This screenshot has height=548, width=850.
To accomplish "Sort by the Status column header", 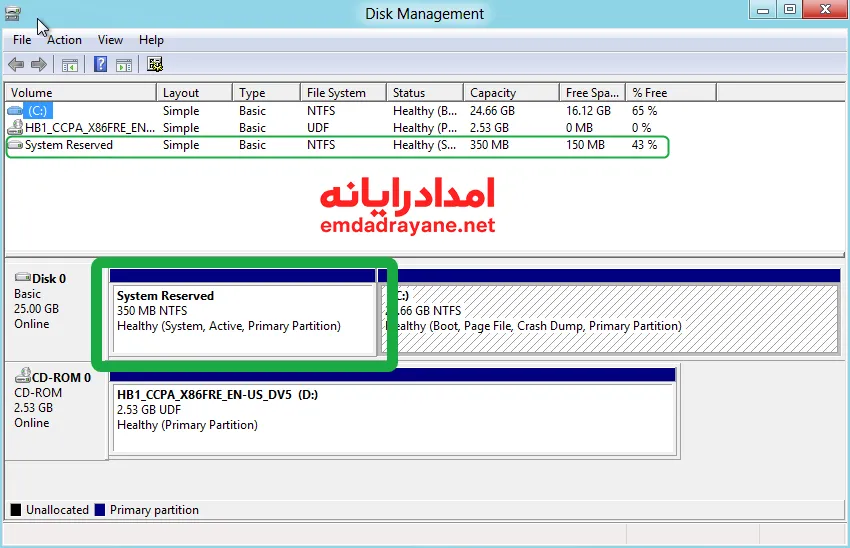I will pos(425,93).
